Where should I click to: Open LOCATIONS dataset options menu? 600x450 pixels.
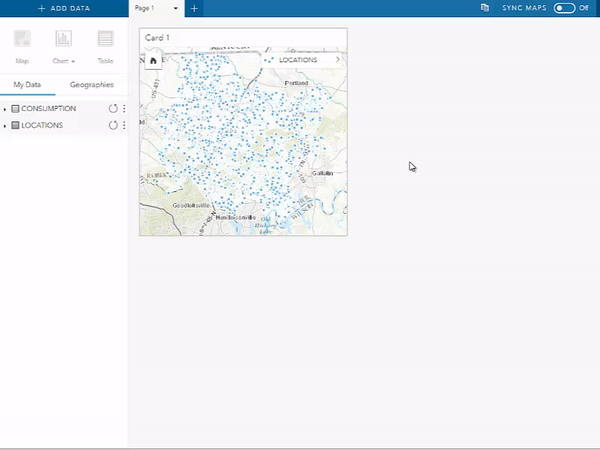[x=124, y=125]
